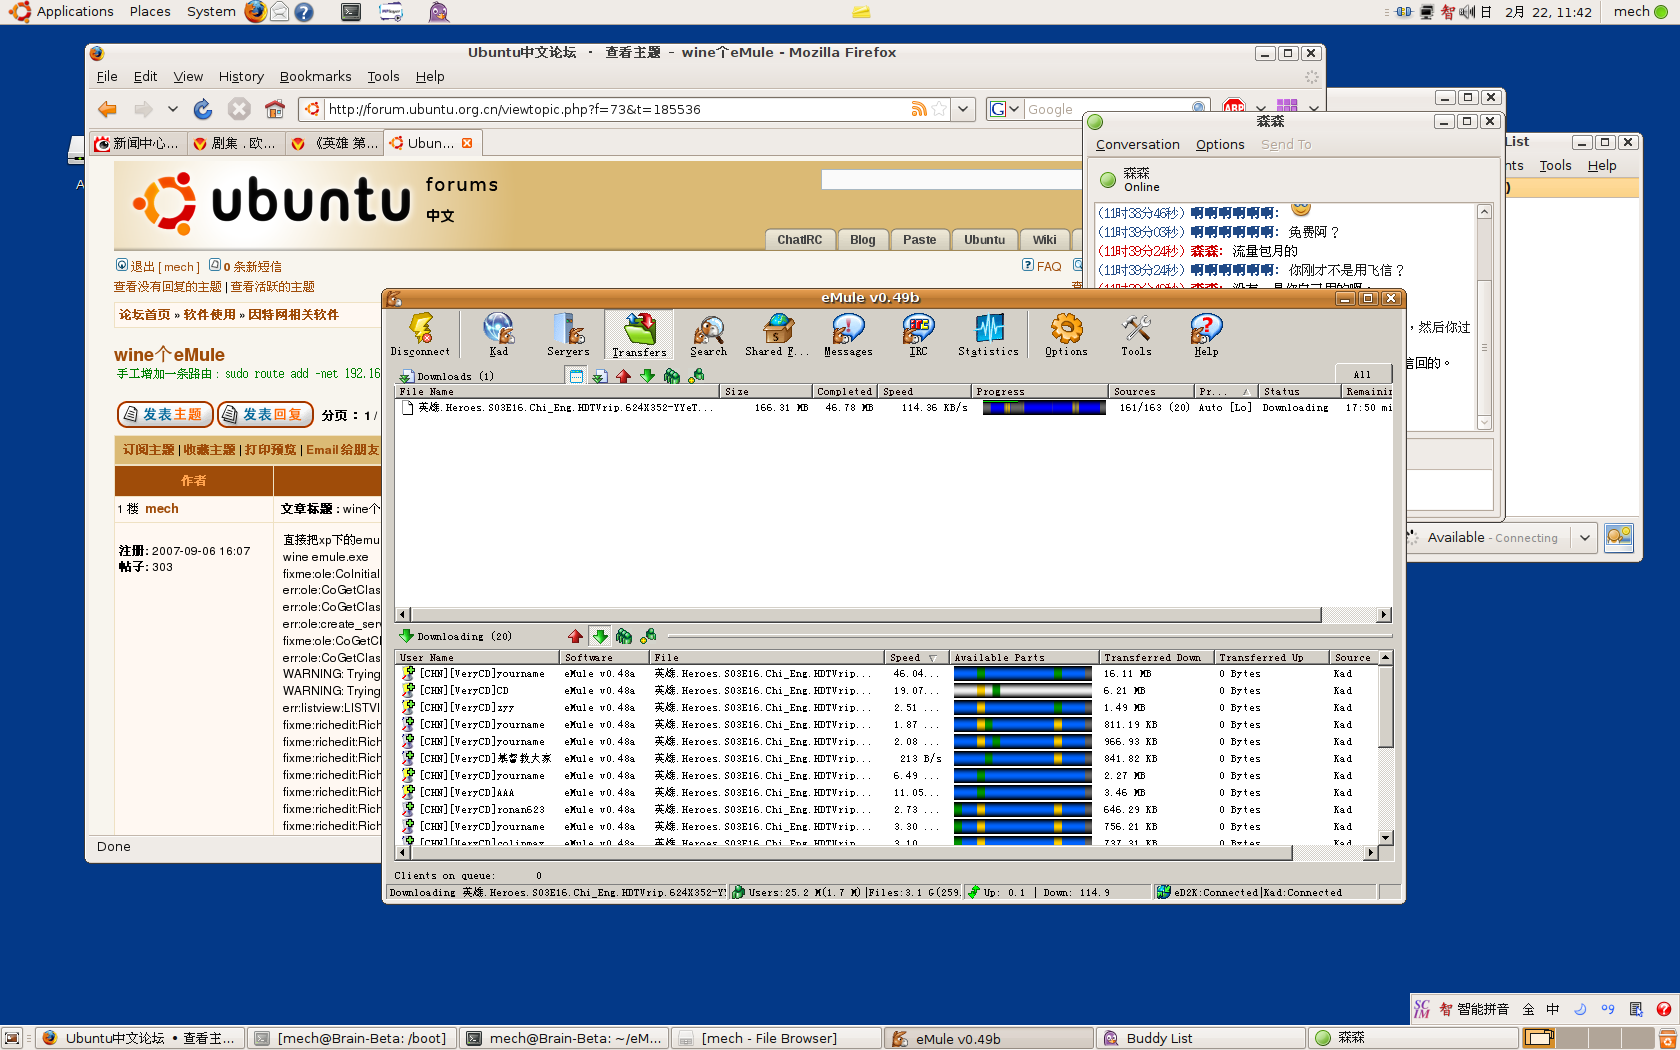Open the Servers panel in eMule

click(x=568, y=335)
